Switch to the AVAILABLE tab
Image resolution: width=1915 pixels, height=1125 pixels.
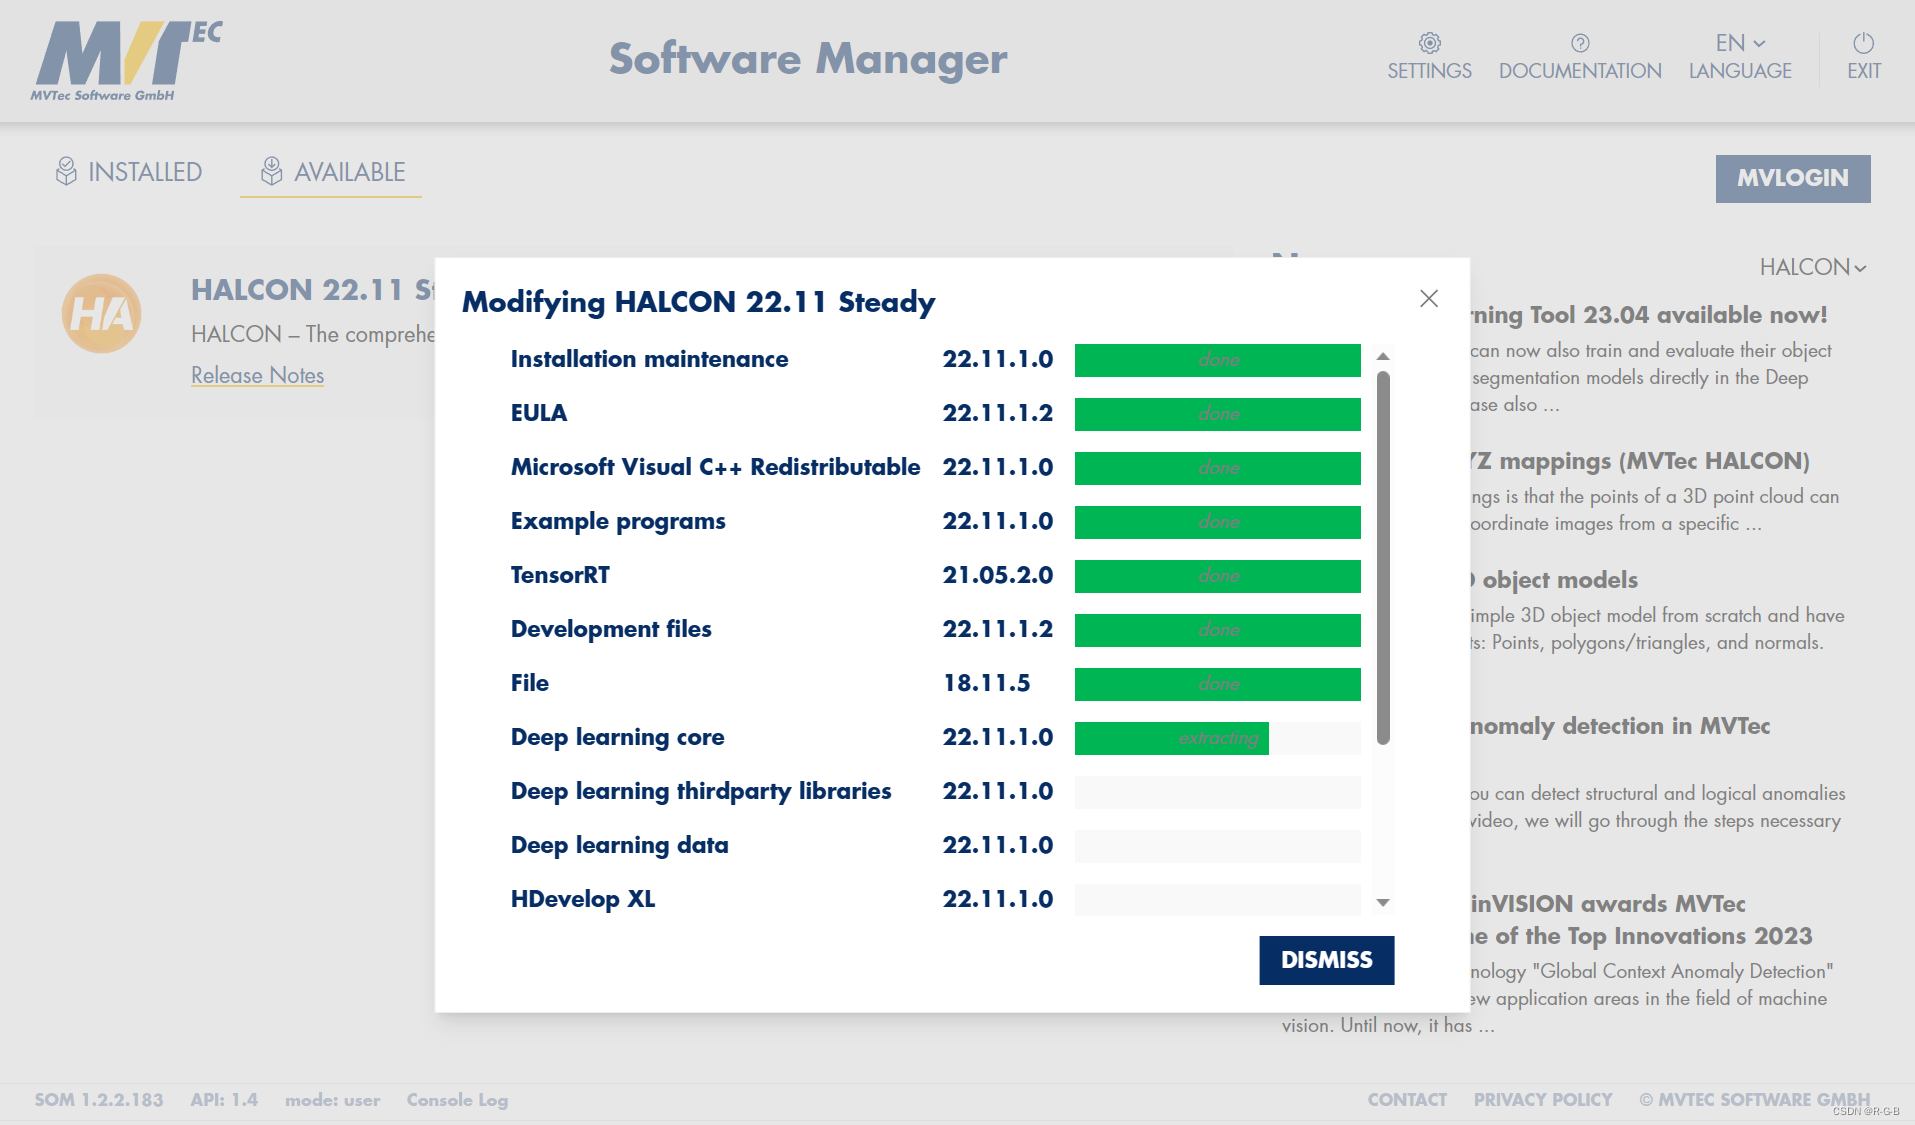[332, 172]
